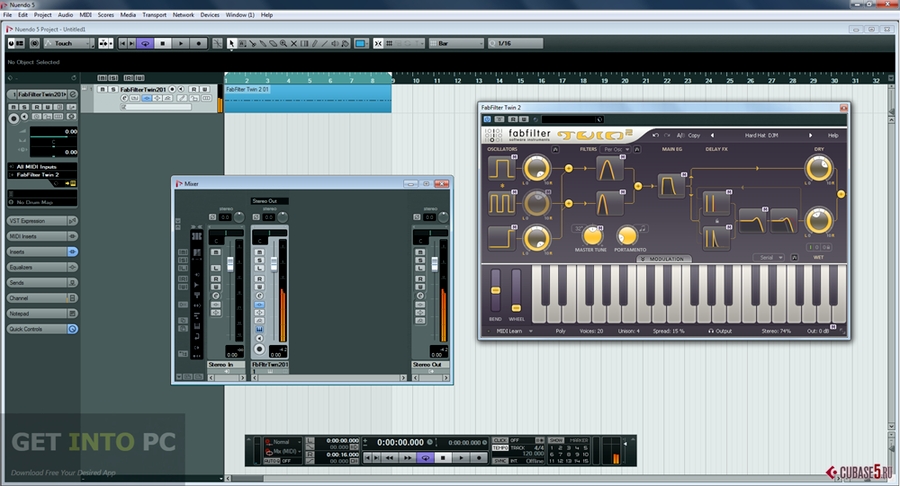Open the MIDI menu
The image size is (900, 486).
tap(86, 15)
